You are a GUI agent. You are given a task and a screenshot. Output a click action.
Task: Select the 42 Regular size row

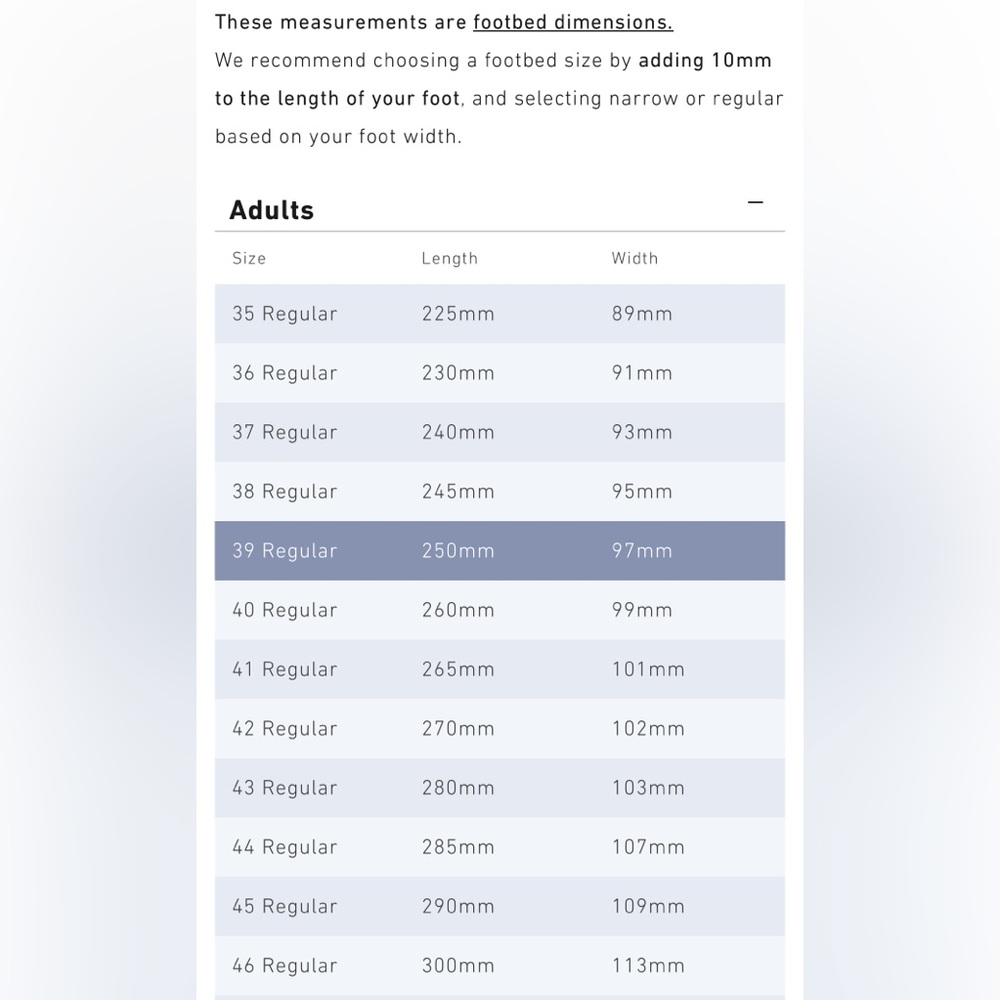tap(499, 729)
